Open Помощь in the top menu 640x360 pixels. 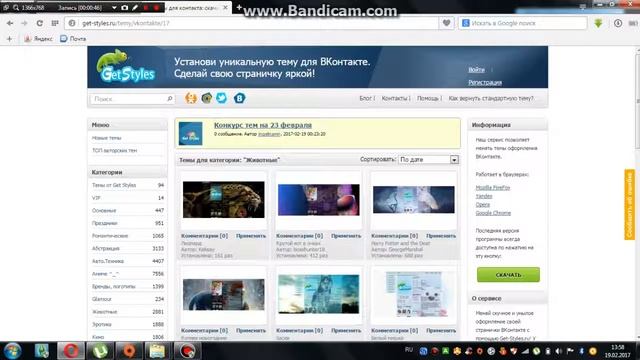coord(427,98)
